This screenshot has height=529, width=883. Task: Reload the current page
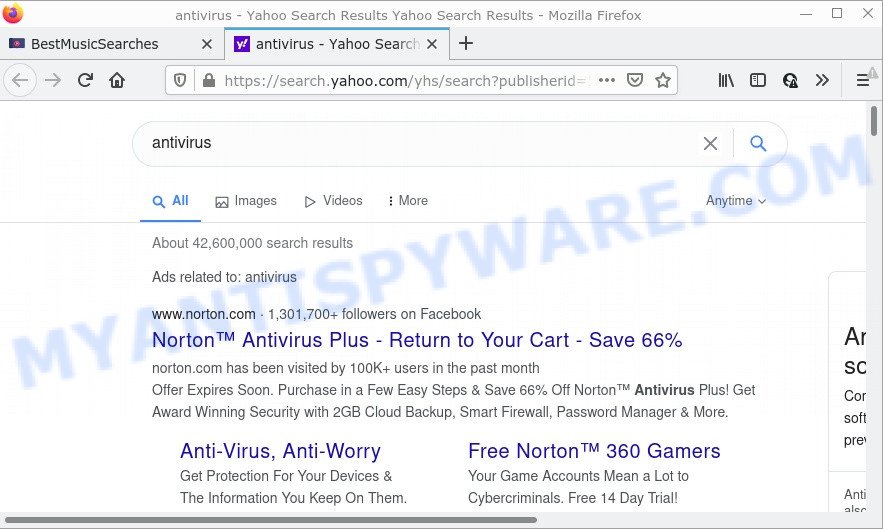coord(85,81)
